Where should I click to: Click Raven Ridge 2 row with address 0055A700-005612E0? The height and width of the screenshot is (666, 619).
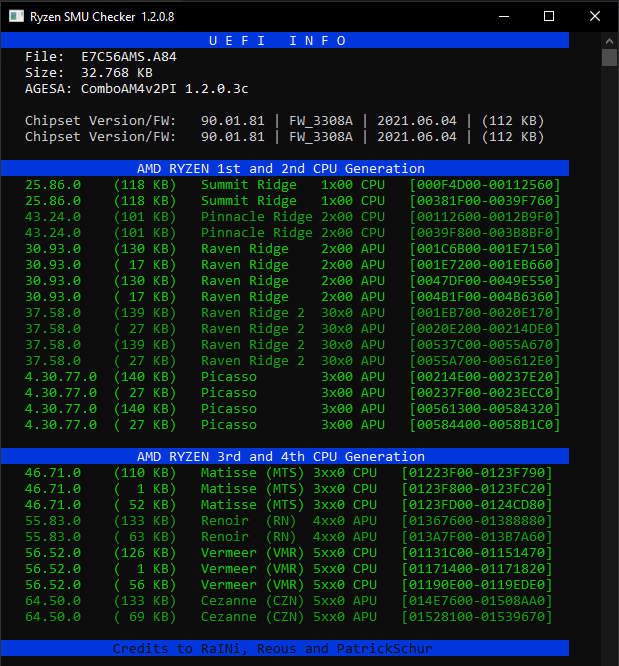point(292,361)
